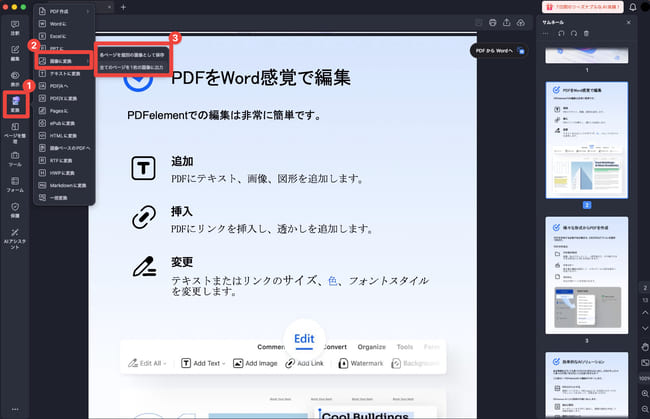Viewport: 650px width, 419px height.
Task: Open the フォーム (form) sidebar tool
Action: tap(15, 185)
